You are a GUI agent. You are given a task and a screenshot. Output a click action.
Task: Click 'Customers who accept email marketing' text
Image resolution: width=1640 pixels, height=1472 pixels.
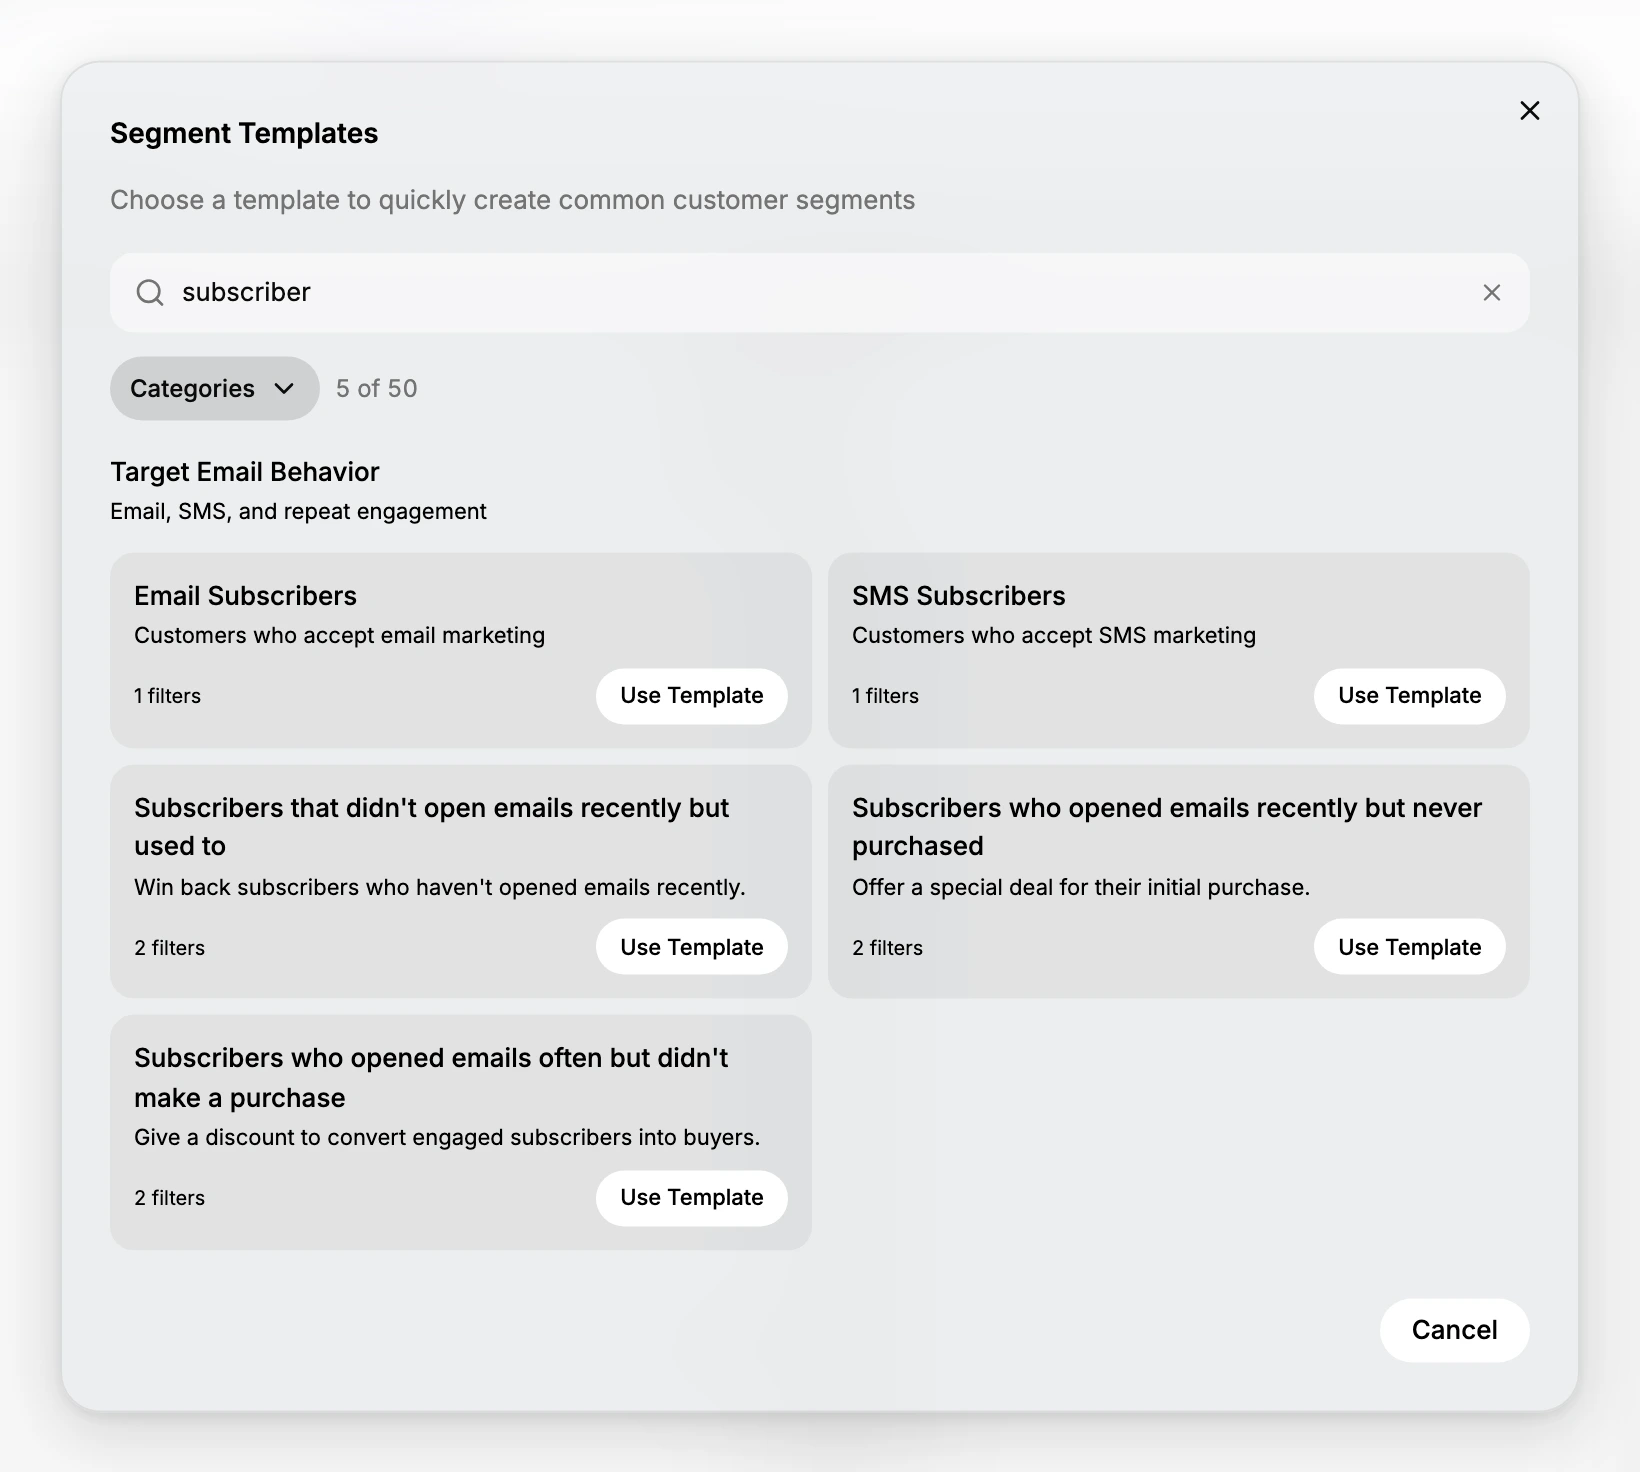pyautogui.click(x=339, y=636)
